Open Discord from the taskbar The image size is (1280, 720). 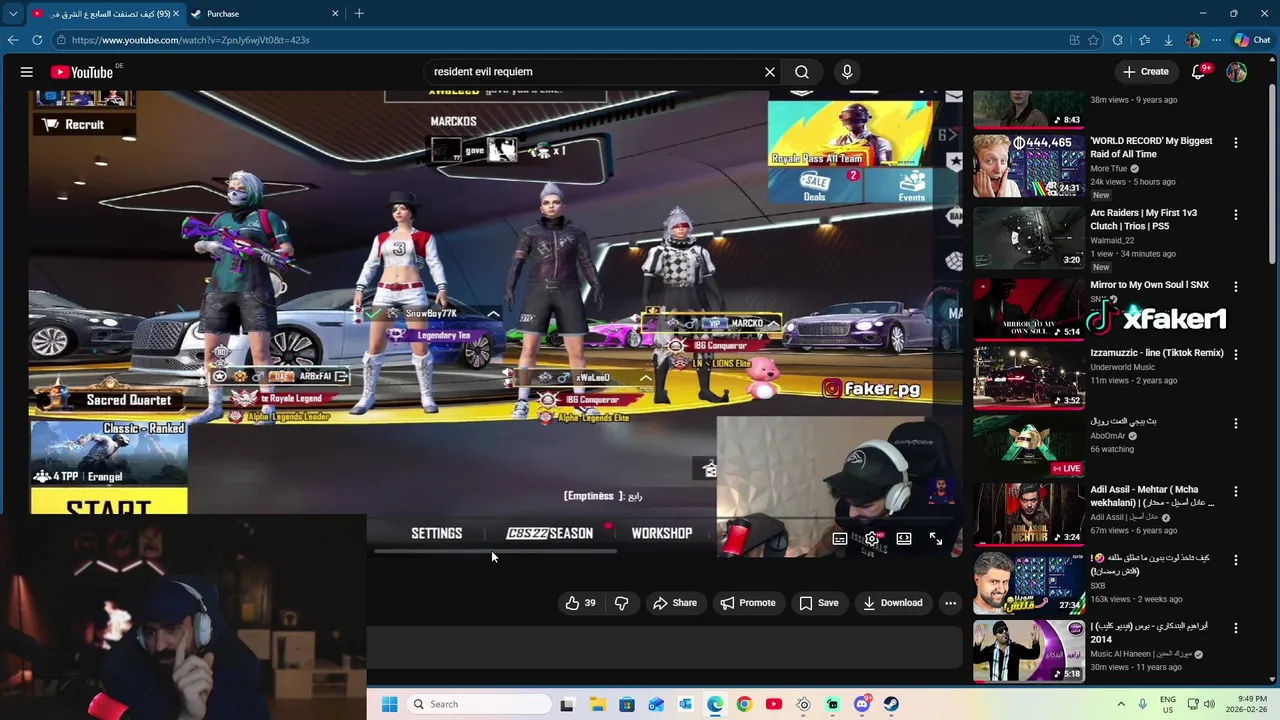coord(862,704)
